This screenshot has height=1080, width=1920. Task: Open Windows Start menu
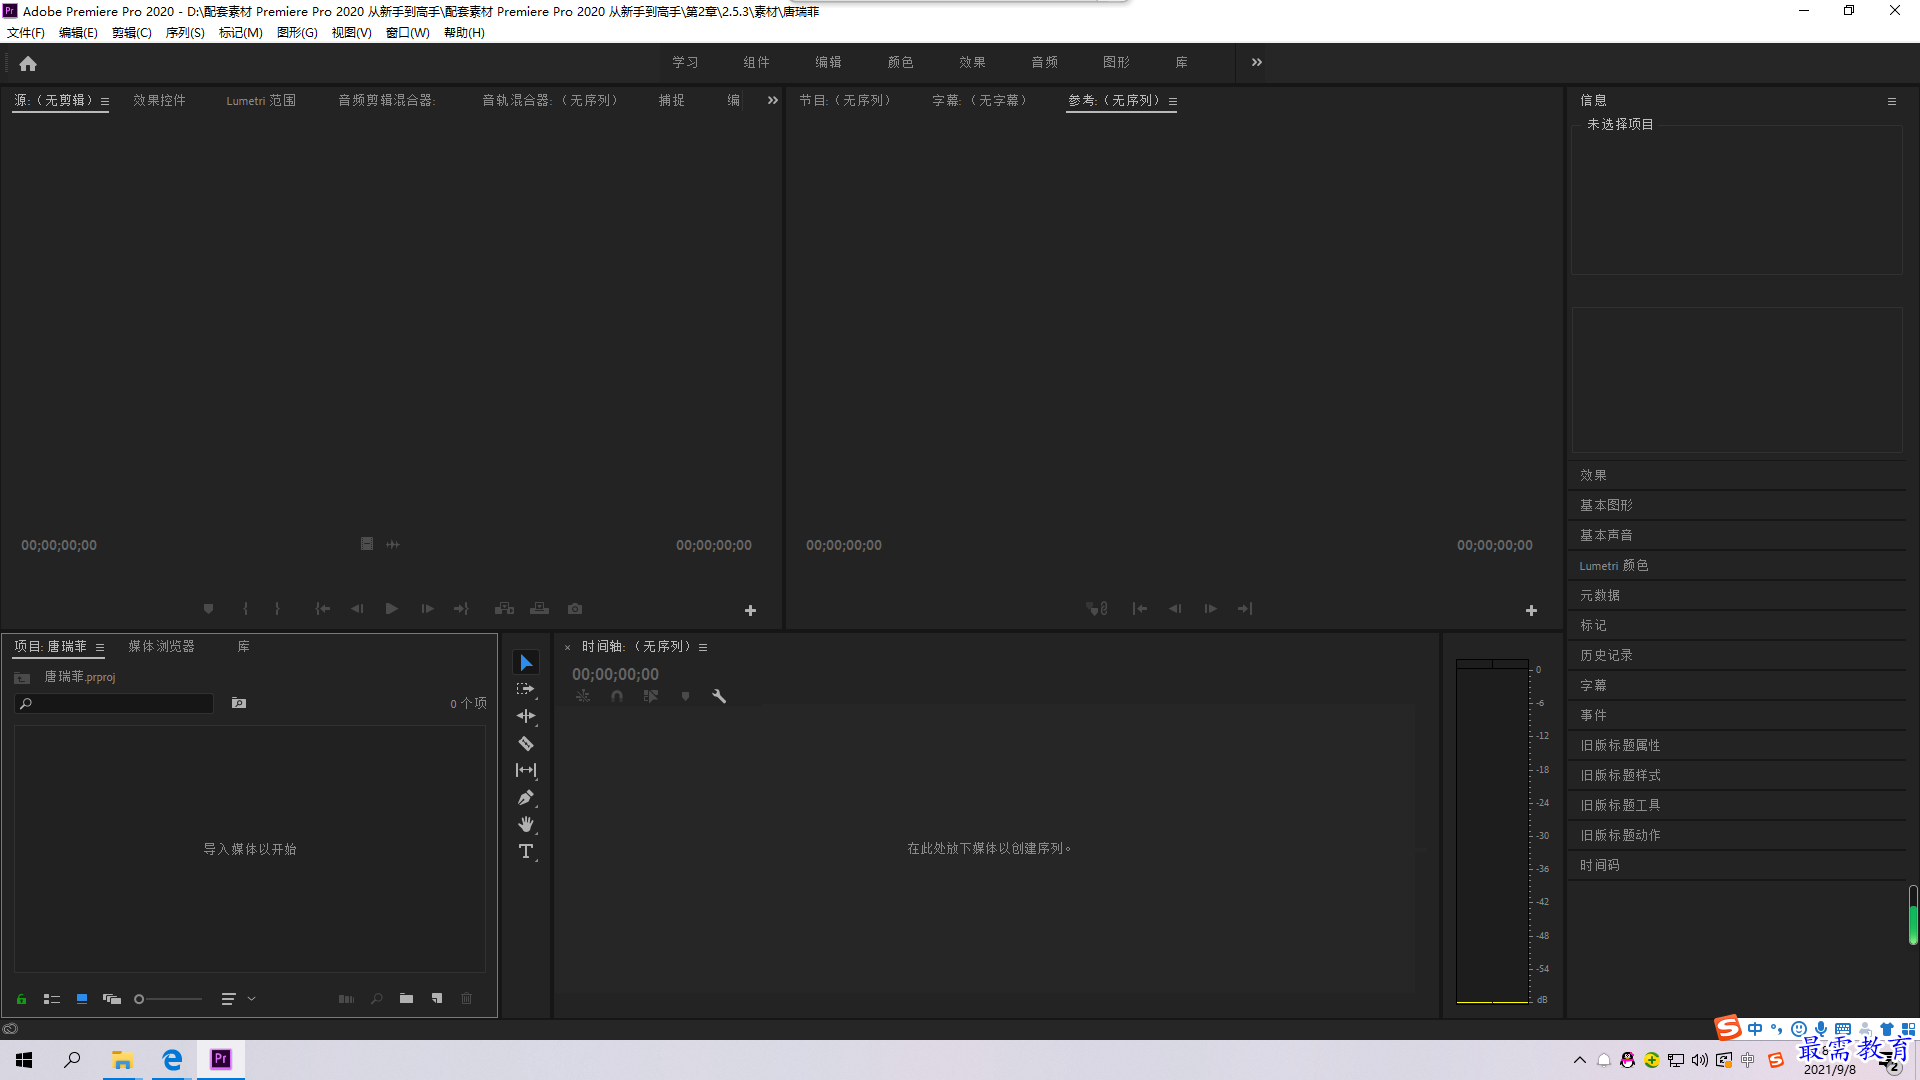[x=24, y=1060]
